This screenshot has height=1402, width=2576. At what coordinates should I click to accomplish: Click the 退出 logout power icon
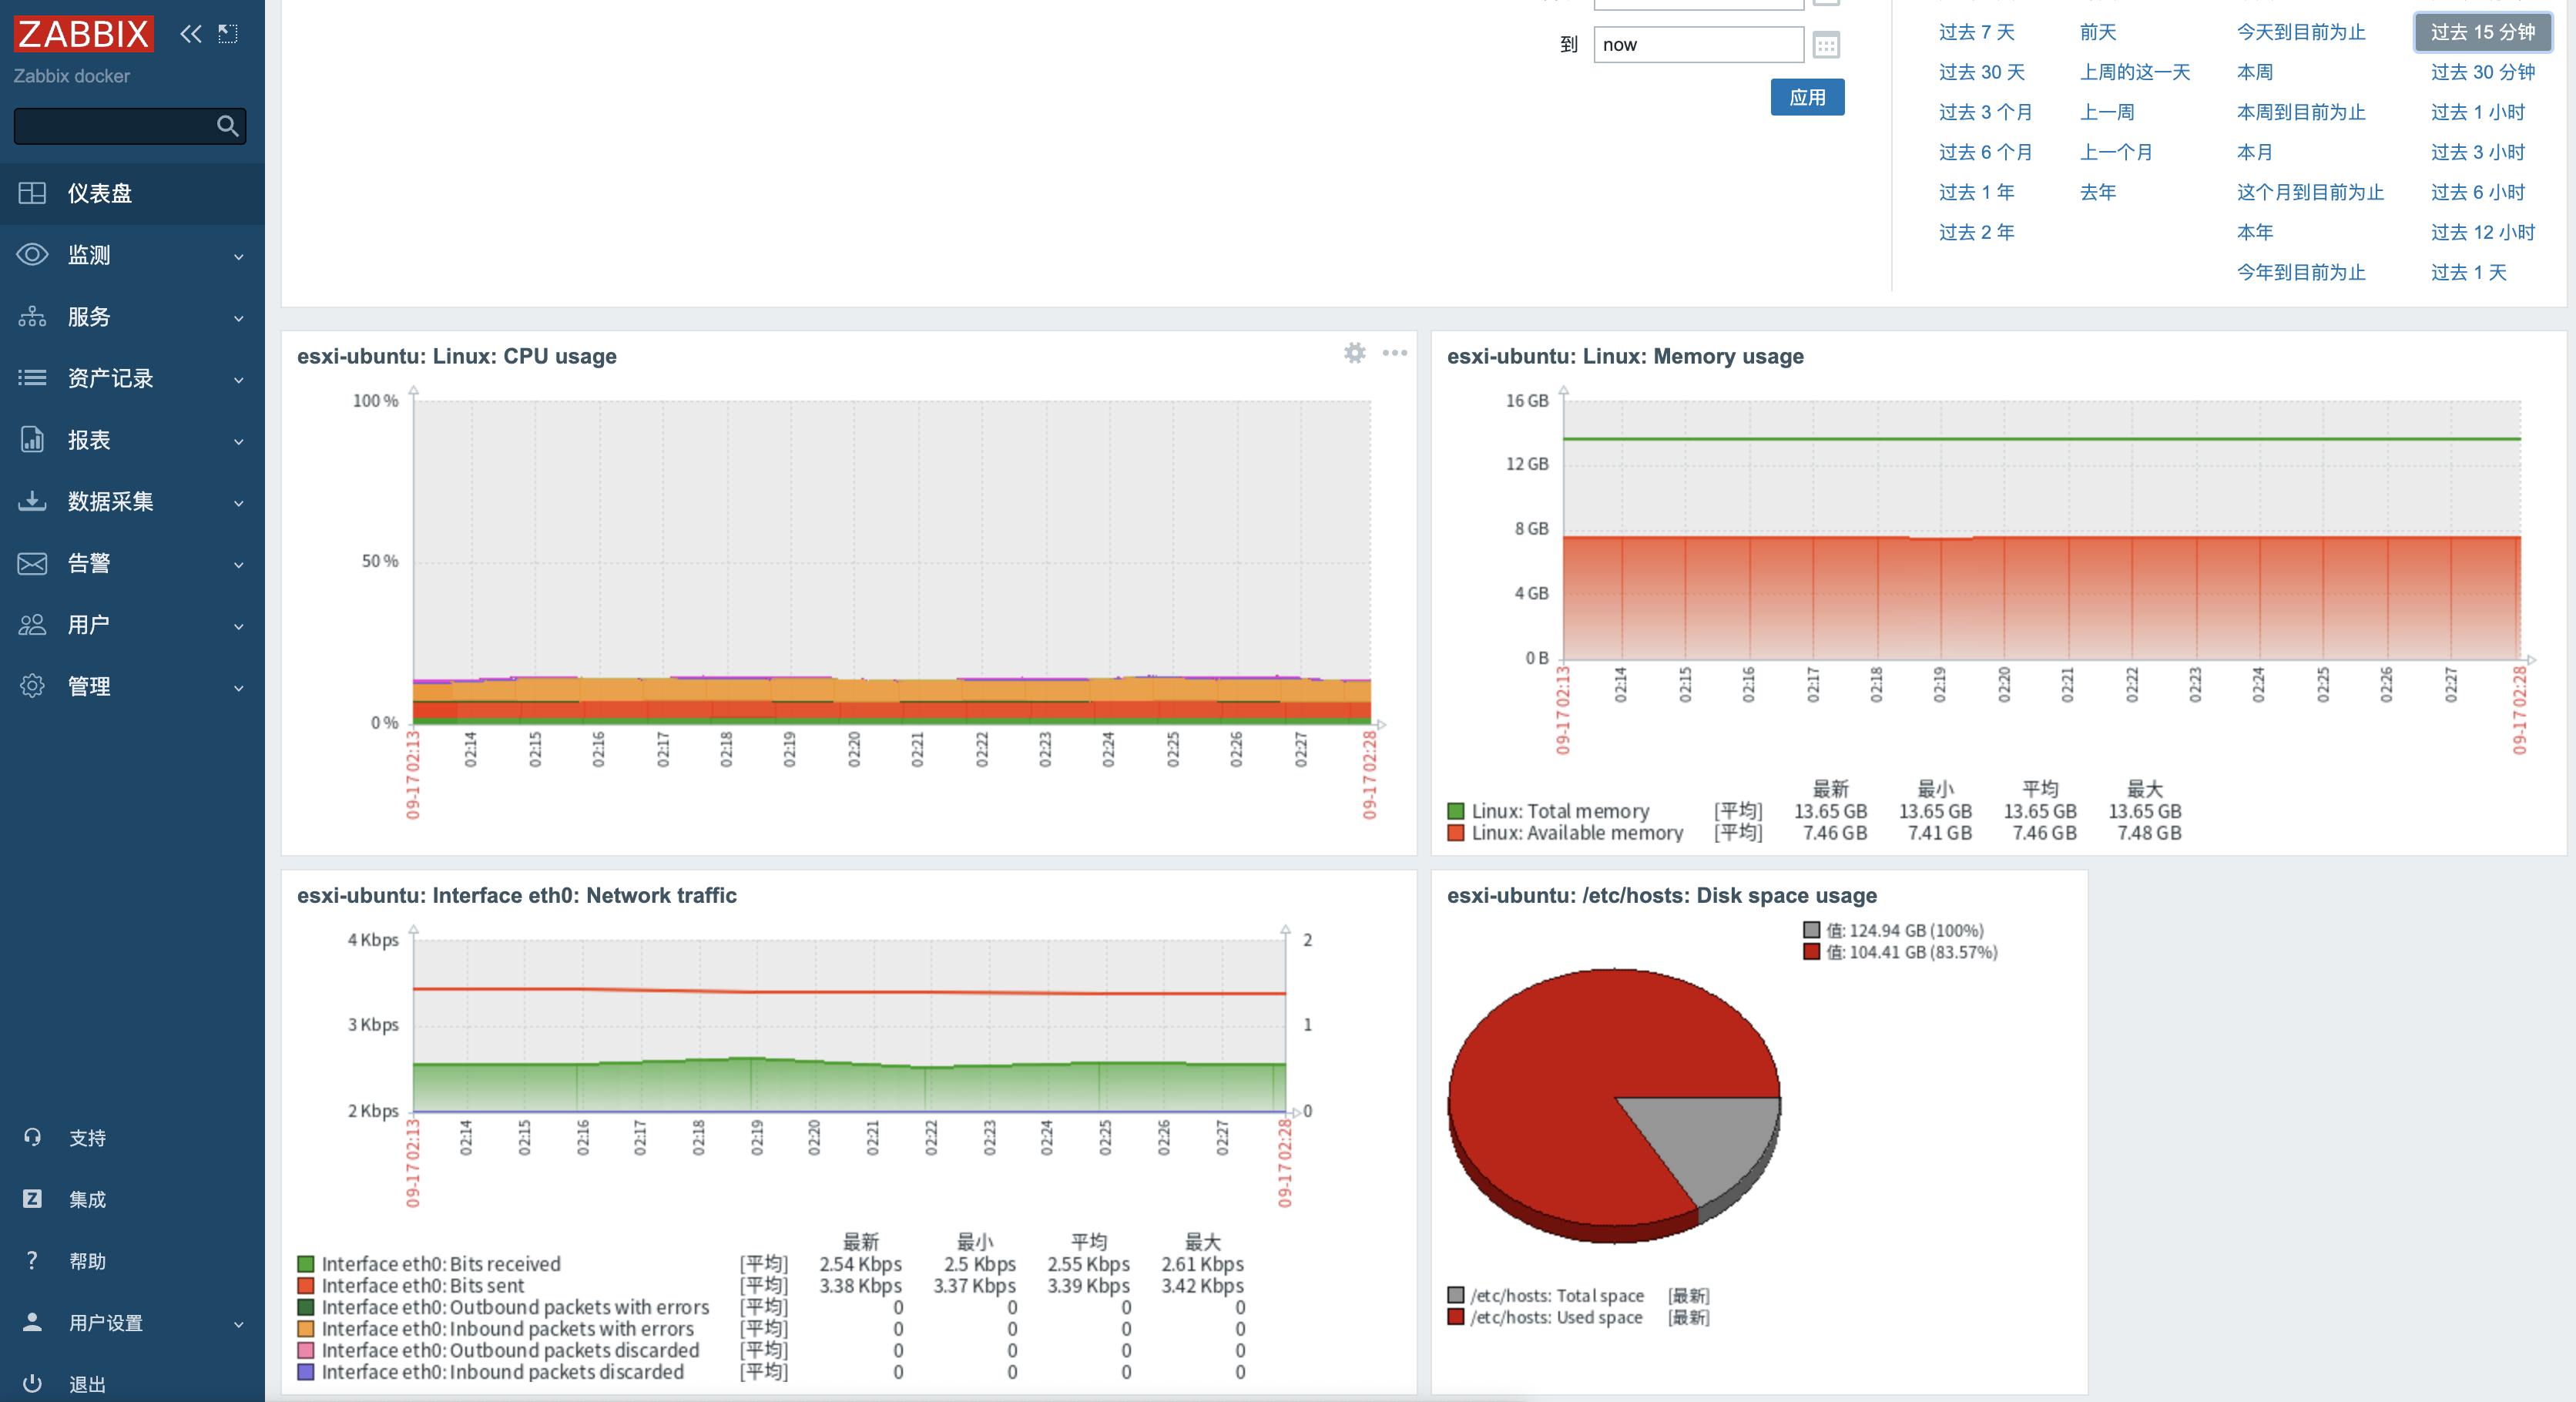tap(32, 1383)
